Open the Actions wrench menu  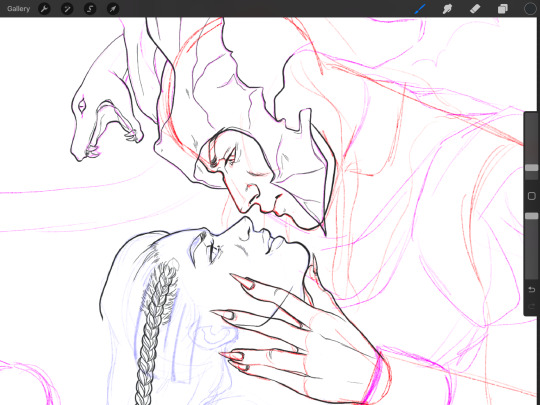[44, 9]
